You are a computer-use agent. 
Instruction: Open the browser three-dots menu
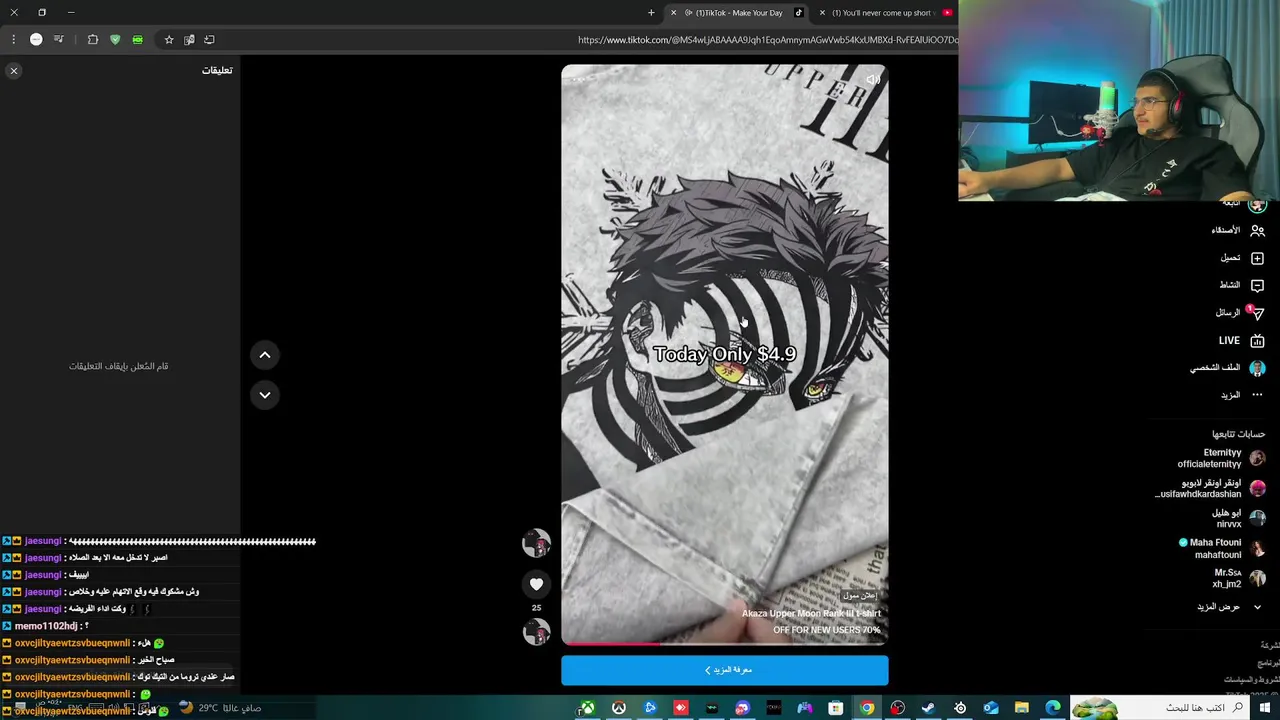(13, 40)
